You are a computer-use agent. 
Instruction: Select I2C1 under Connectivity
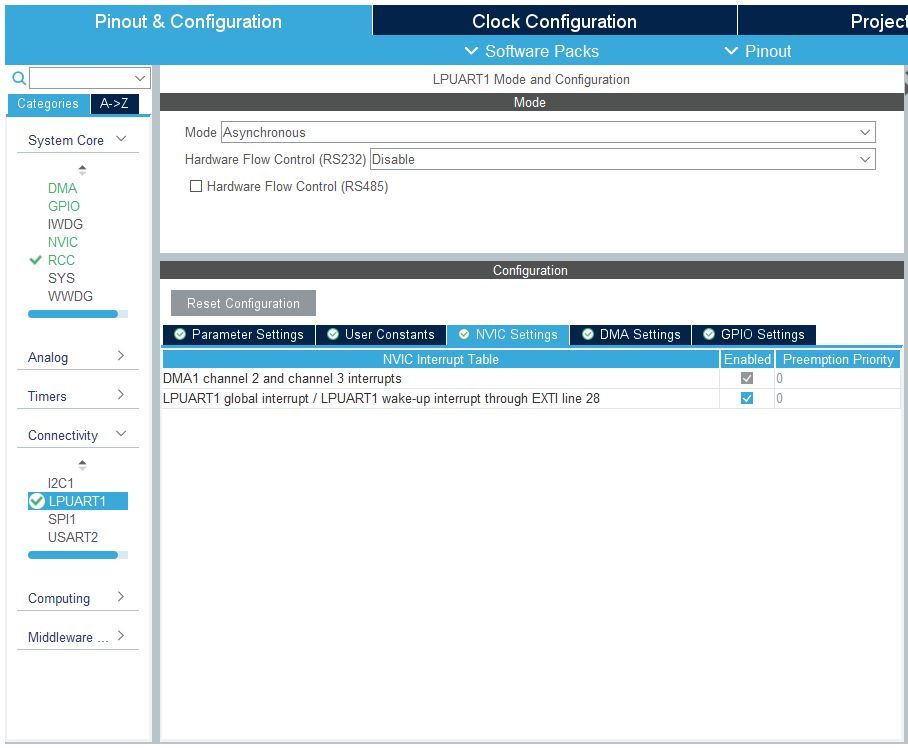(x=61, y=483)
